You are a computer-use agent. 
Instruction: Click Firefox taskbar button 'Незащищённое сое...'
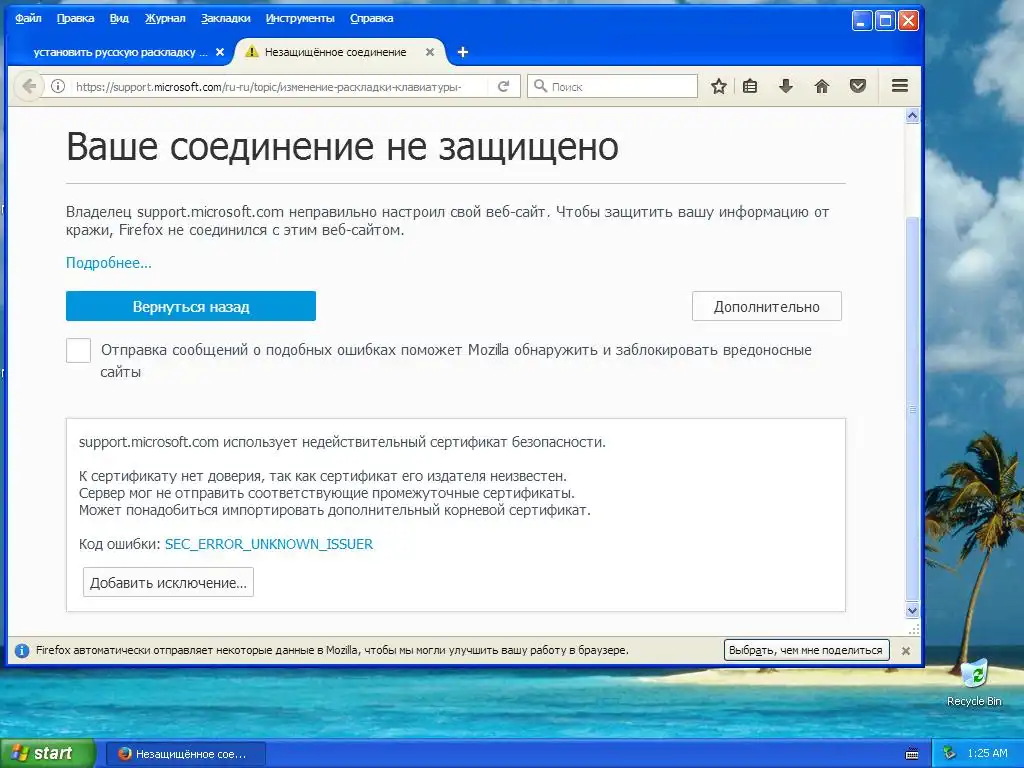pos(185,754)
